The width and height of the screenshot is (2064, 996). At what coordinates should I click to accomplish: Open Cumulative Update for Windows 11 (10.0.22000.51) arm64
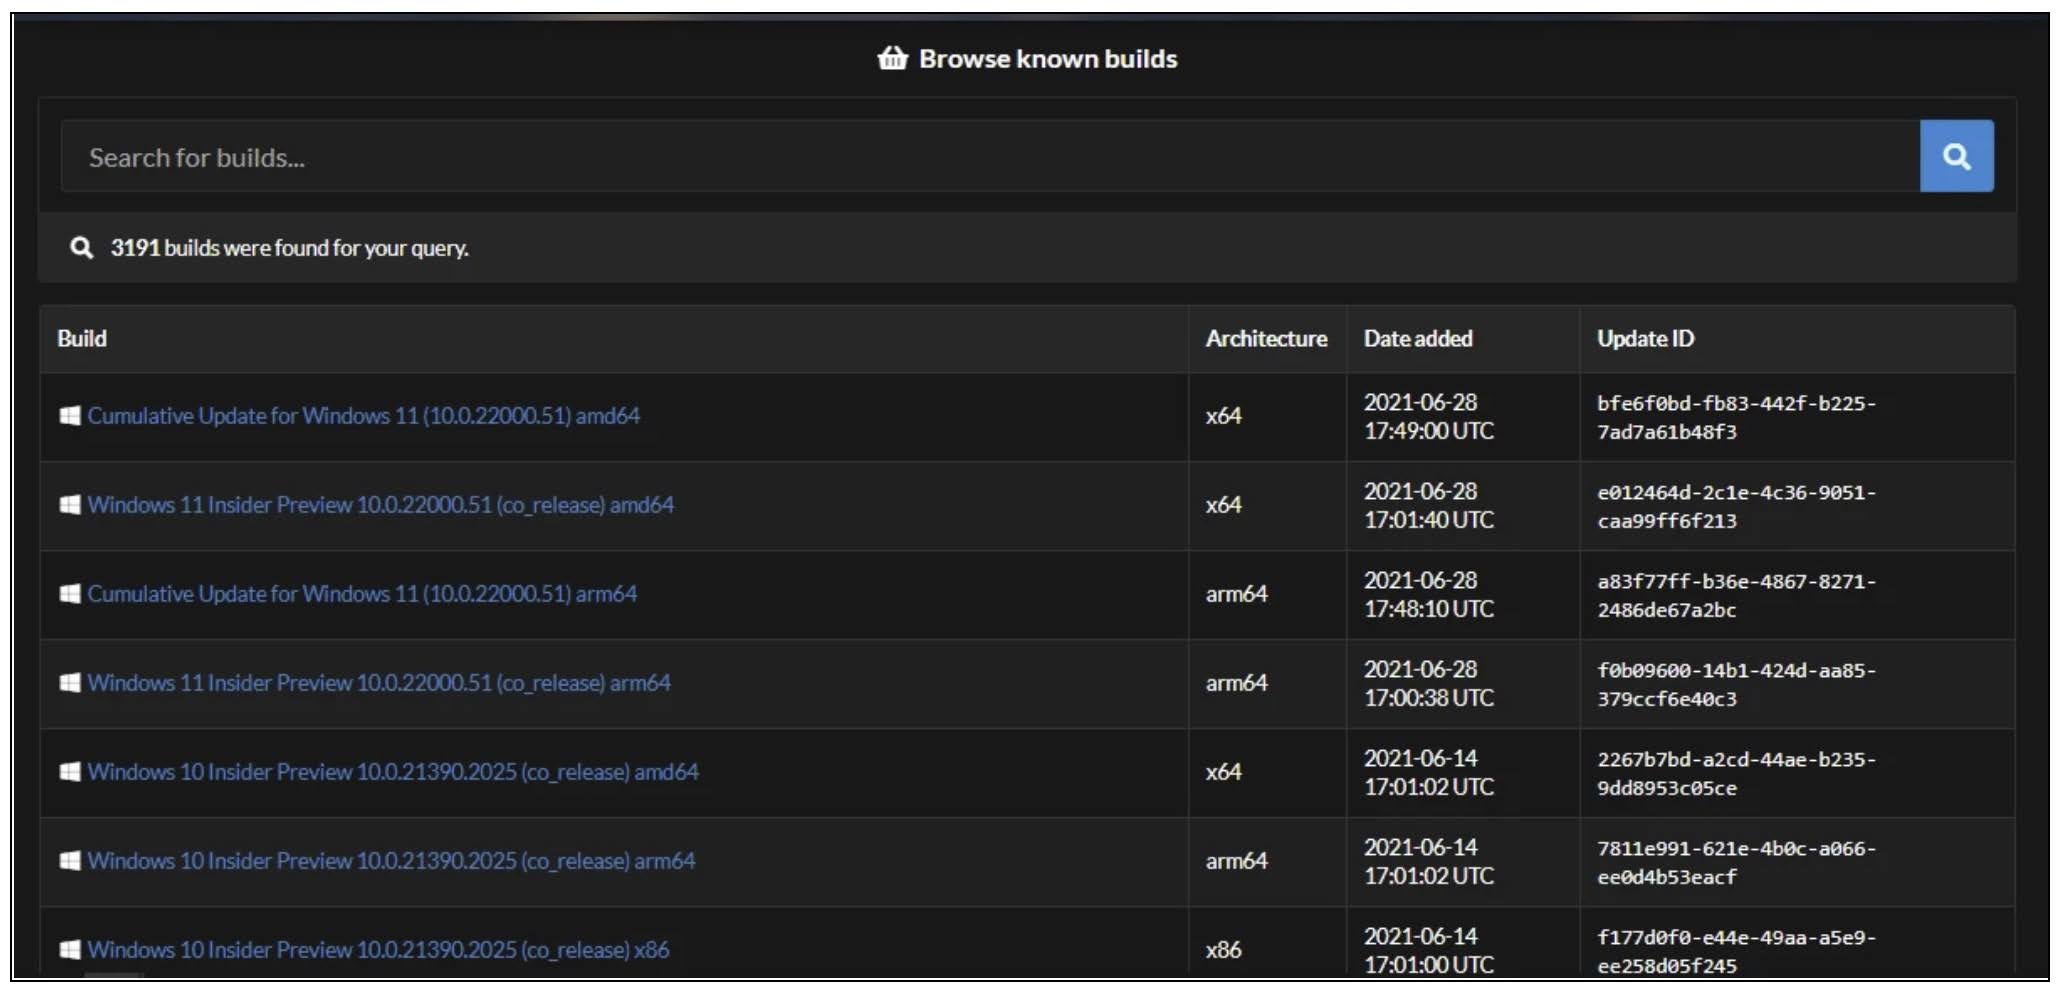(x=362, y=594)
